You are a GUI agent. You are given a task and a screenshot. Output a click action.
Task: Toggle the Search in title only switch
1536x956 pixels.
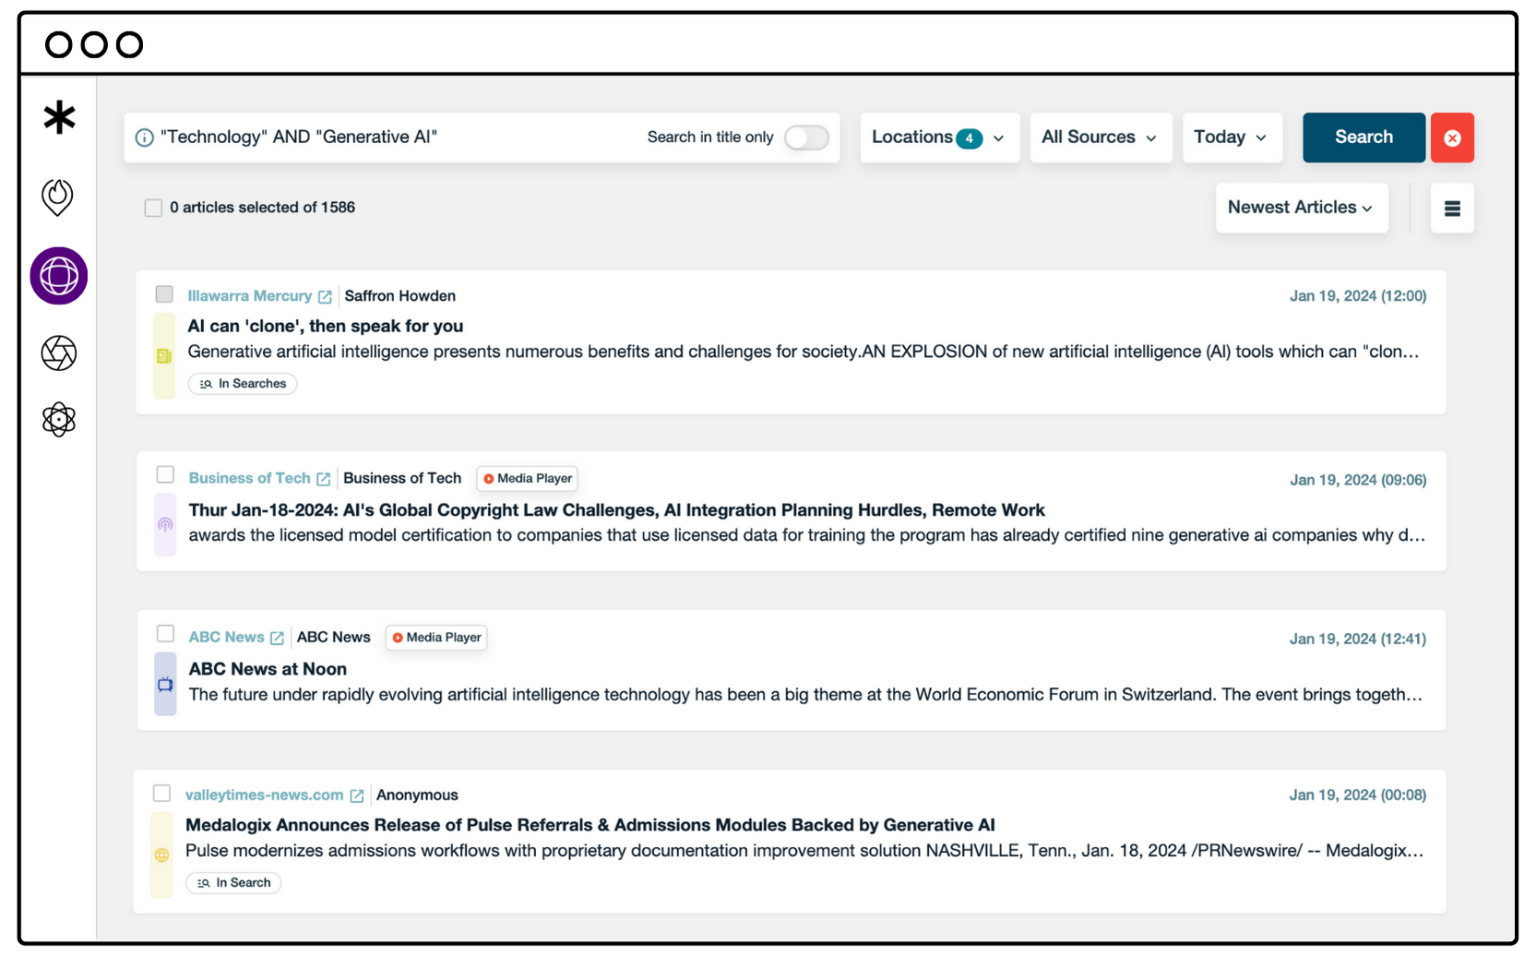(x=806, y=138)
